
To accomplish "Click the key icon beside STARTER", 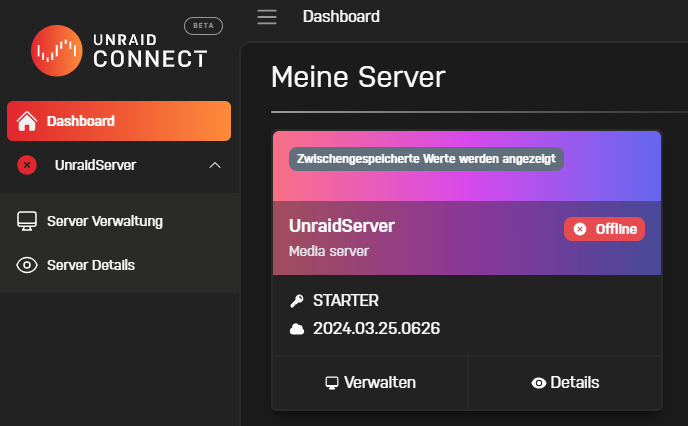I will click(297, 301).
